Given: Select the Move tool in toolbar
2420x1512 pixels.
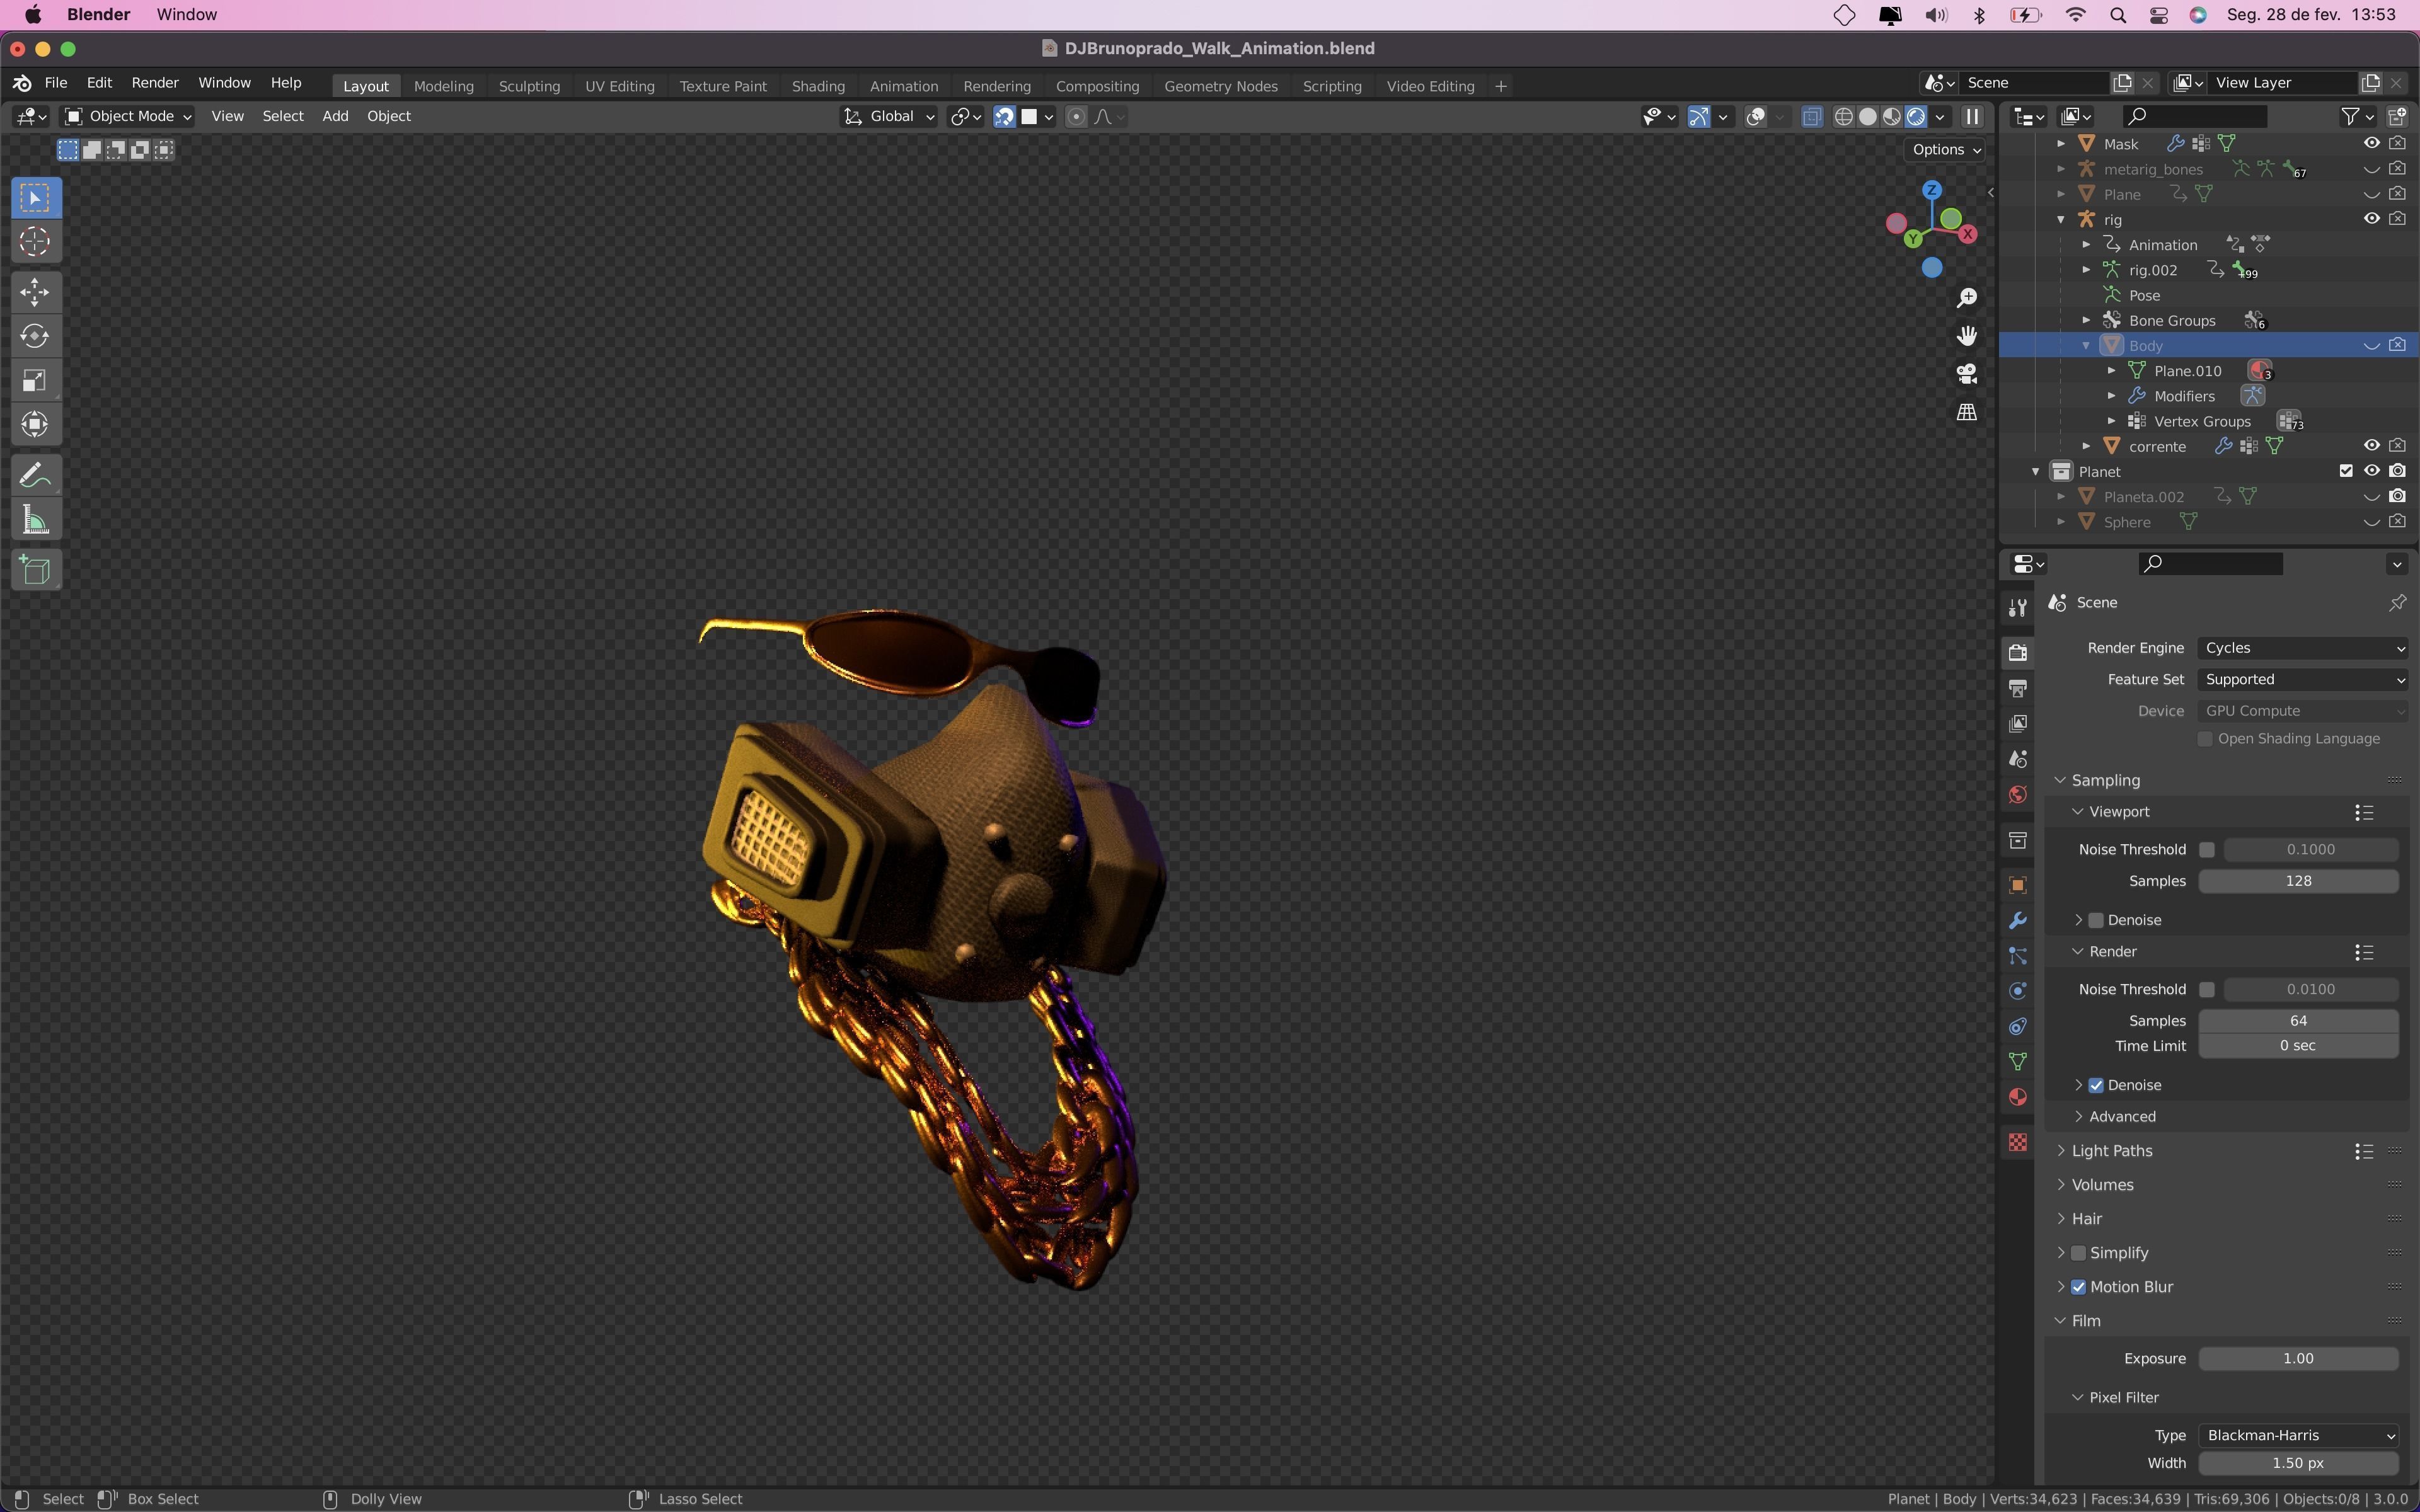Looking at the screenshot, I should (35, 292).
